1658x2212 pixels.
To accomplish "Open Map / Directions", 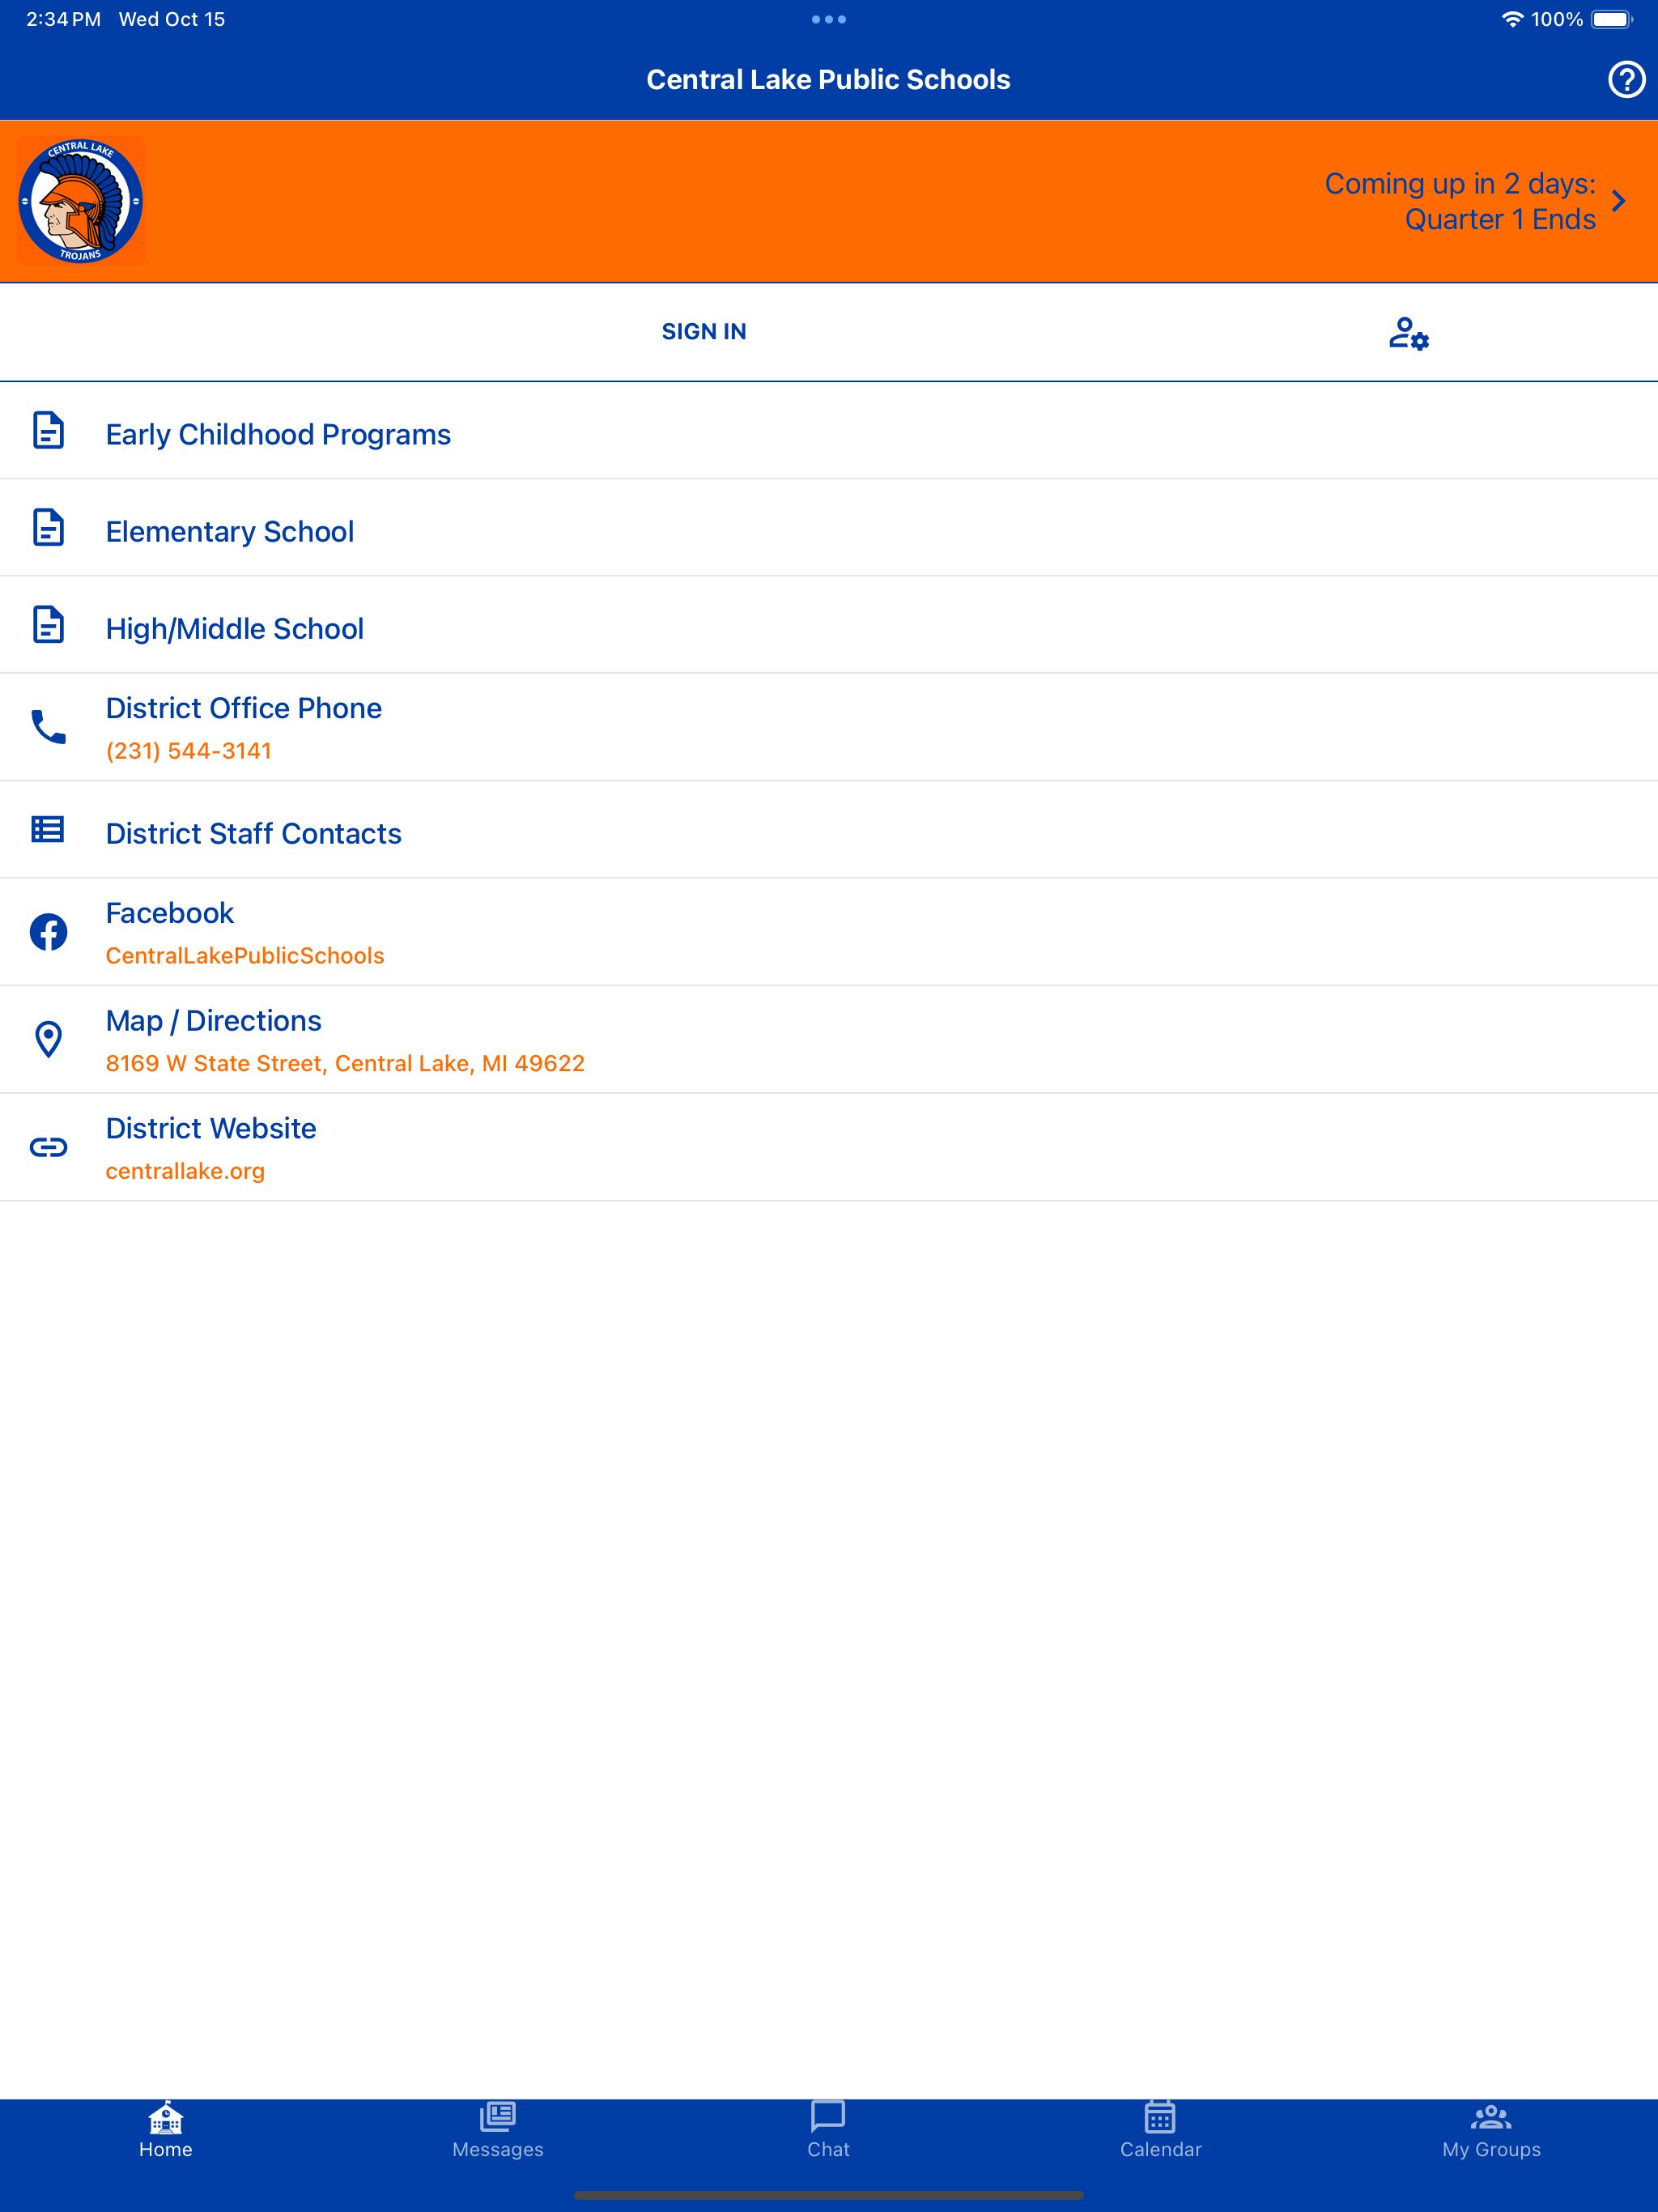I will click(829, 1040).
